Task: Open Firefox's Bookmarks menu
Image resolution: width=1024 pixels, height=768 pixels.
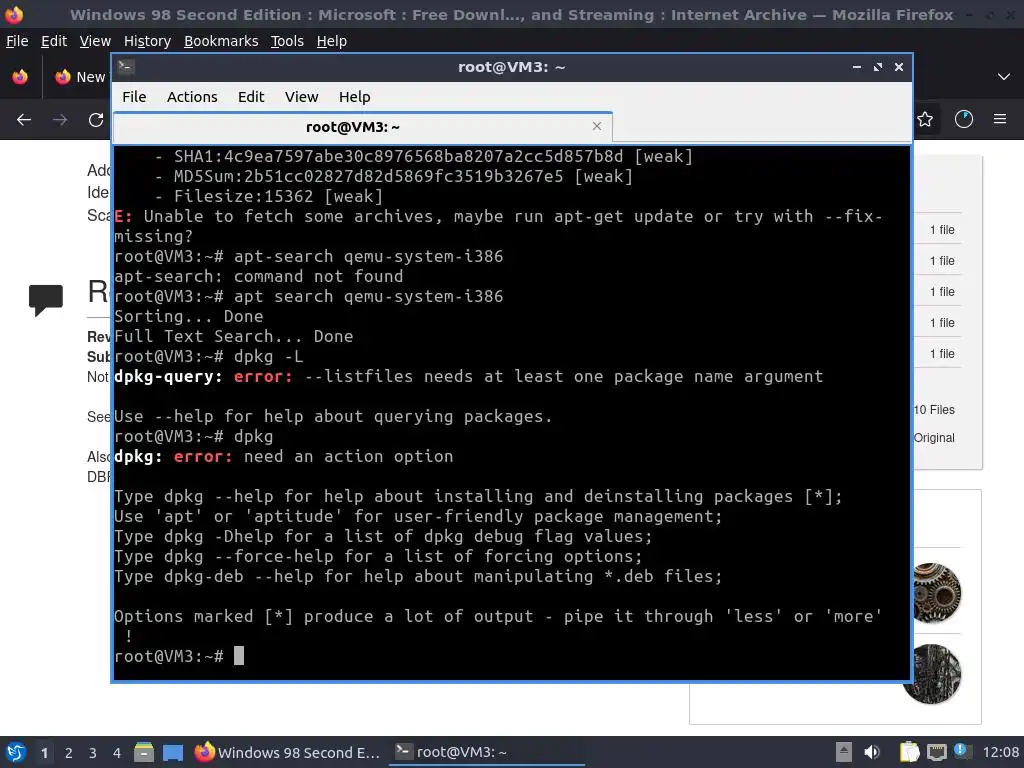Action: click(x=221, y=41)
